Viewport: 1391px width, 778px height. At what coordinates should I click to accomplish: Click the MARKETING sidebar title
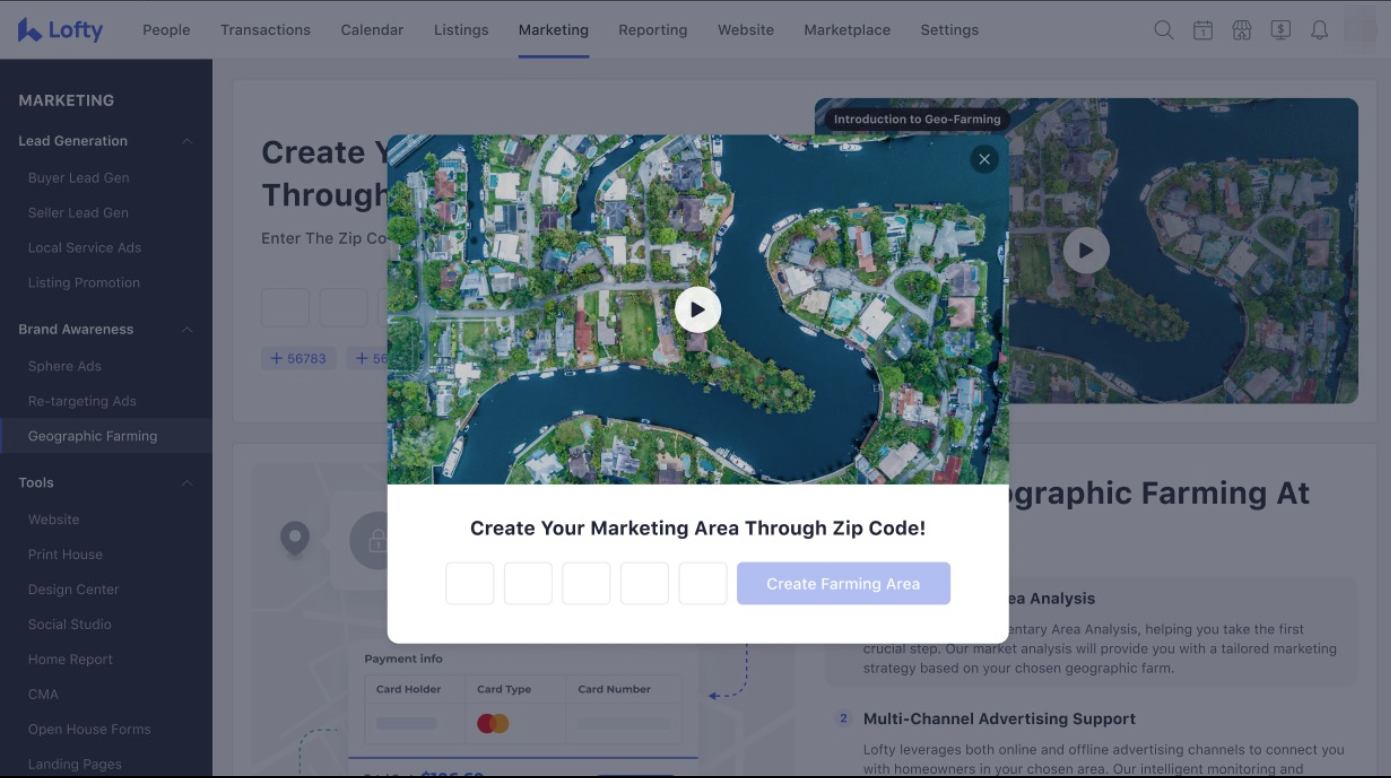(x=66, y=100)
